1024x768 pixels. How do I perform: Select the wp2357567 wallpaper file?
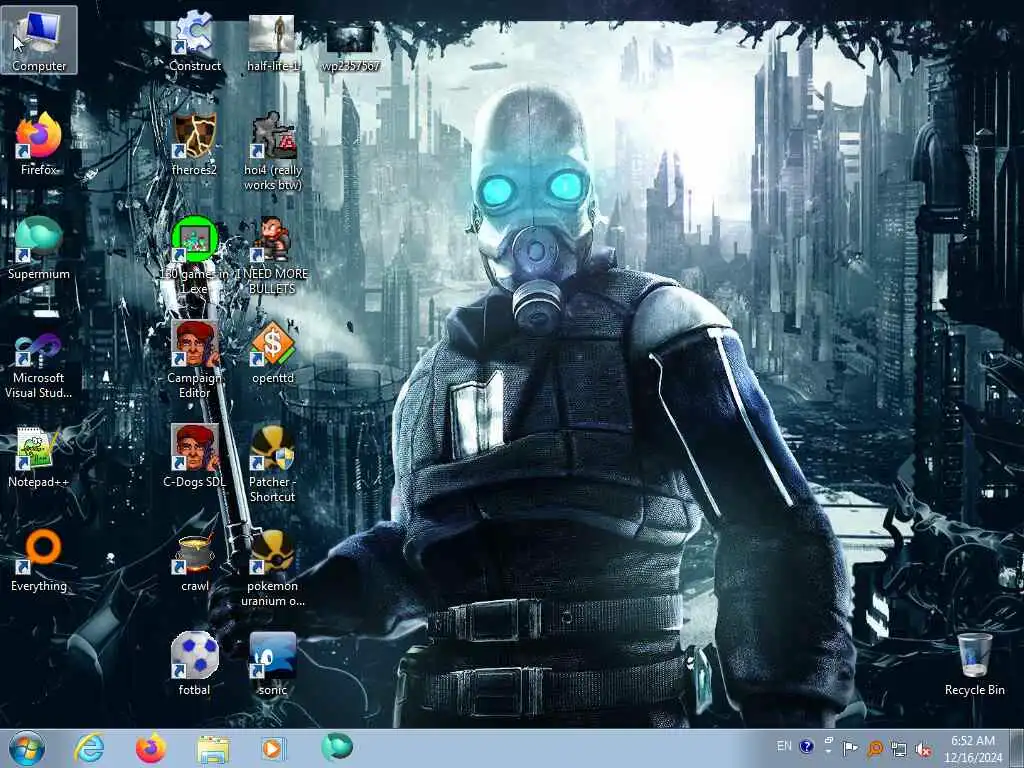pyautogui.click(x=350, y=46)
